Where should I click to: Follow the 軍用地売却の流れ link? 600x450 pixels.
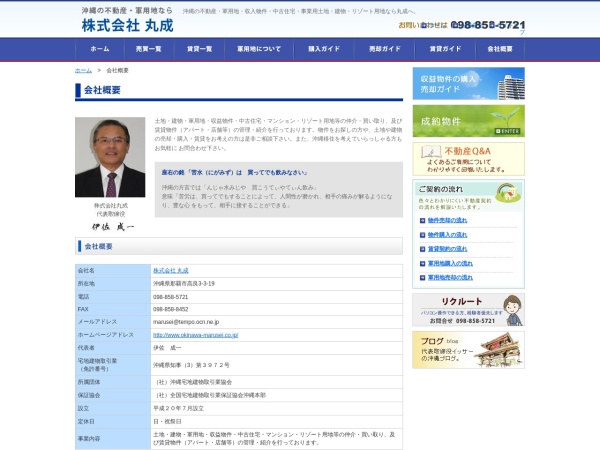coord(450,277)
